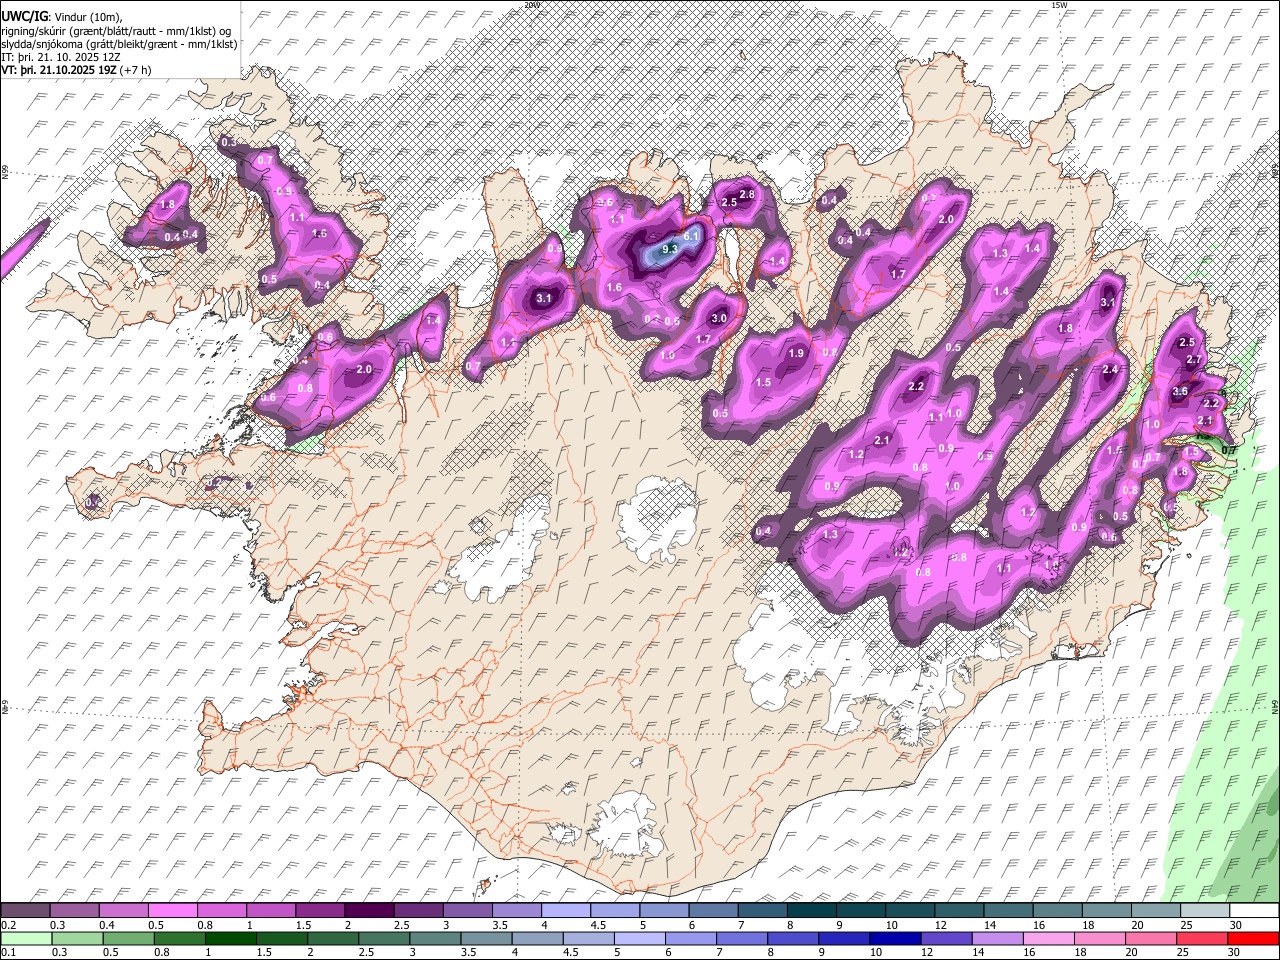This screenshot has width=1280, height=960.
Task: Select the mauve 0.3–0.4 swatch in the top legend row
Action: [74, 911]
